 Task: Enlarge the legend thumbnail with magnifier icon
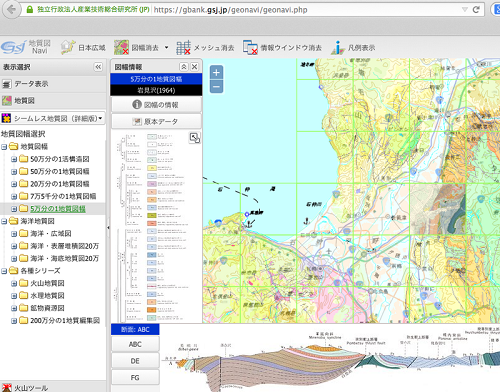point(195,138)
